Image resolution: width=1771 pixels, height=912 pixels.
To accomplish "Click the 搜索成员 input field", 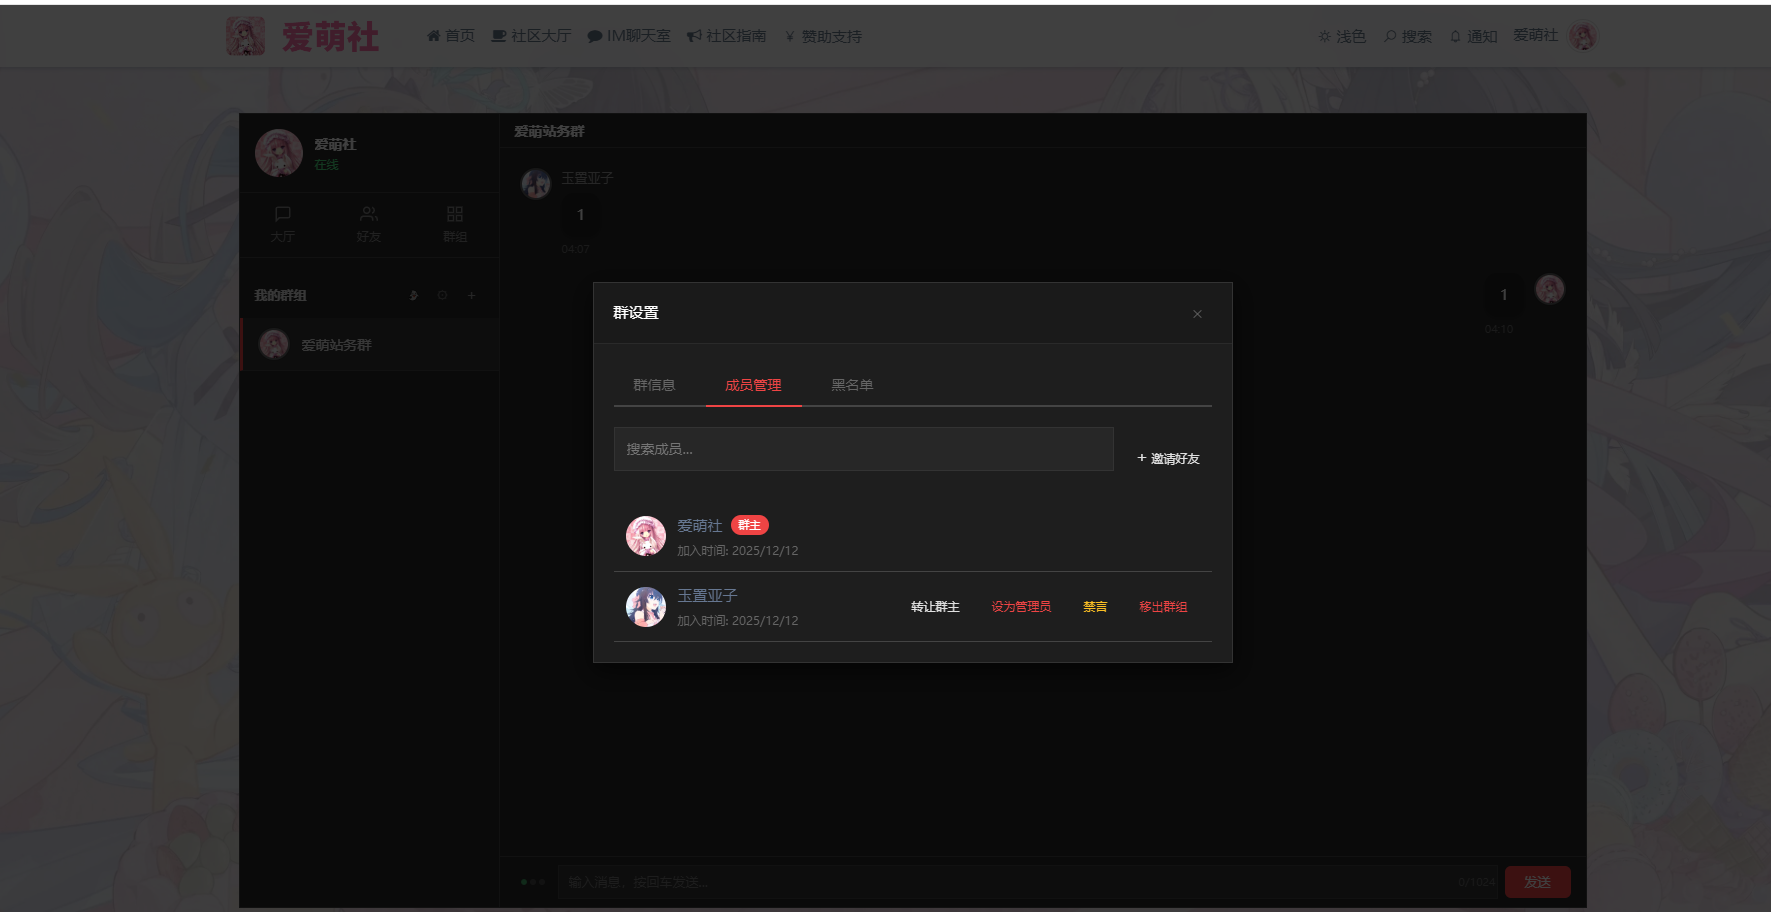I will click(863, 449).
